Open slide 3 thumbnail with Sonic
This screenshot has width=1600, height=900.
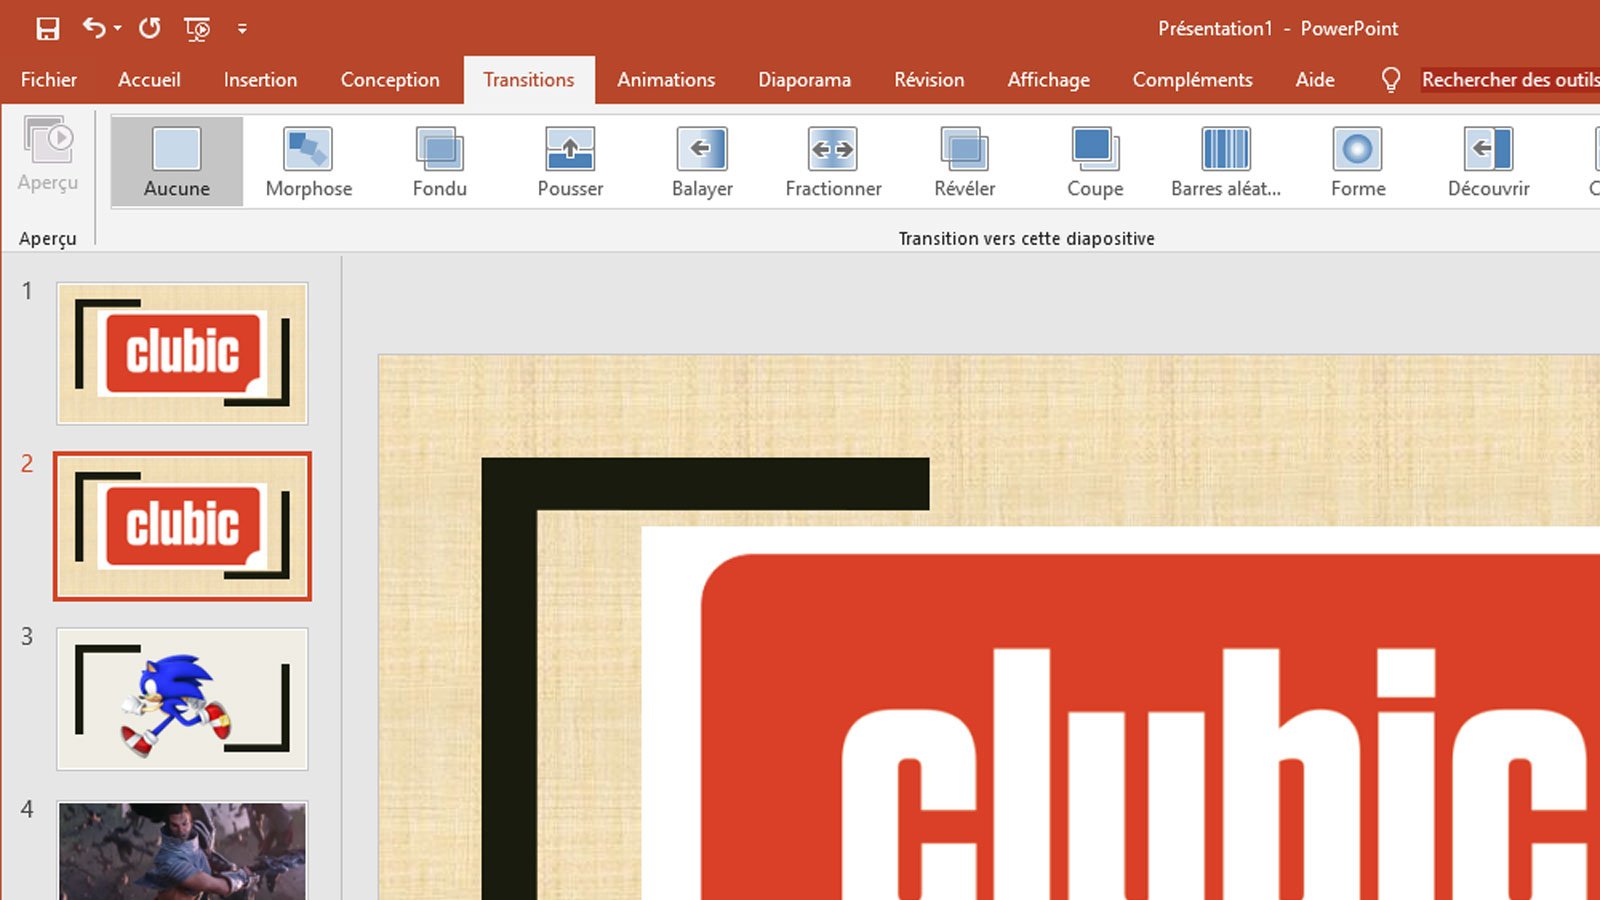pos(182,699)
